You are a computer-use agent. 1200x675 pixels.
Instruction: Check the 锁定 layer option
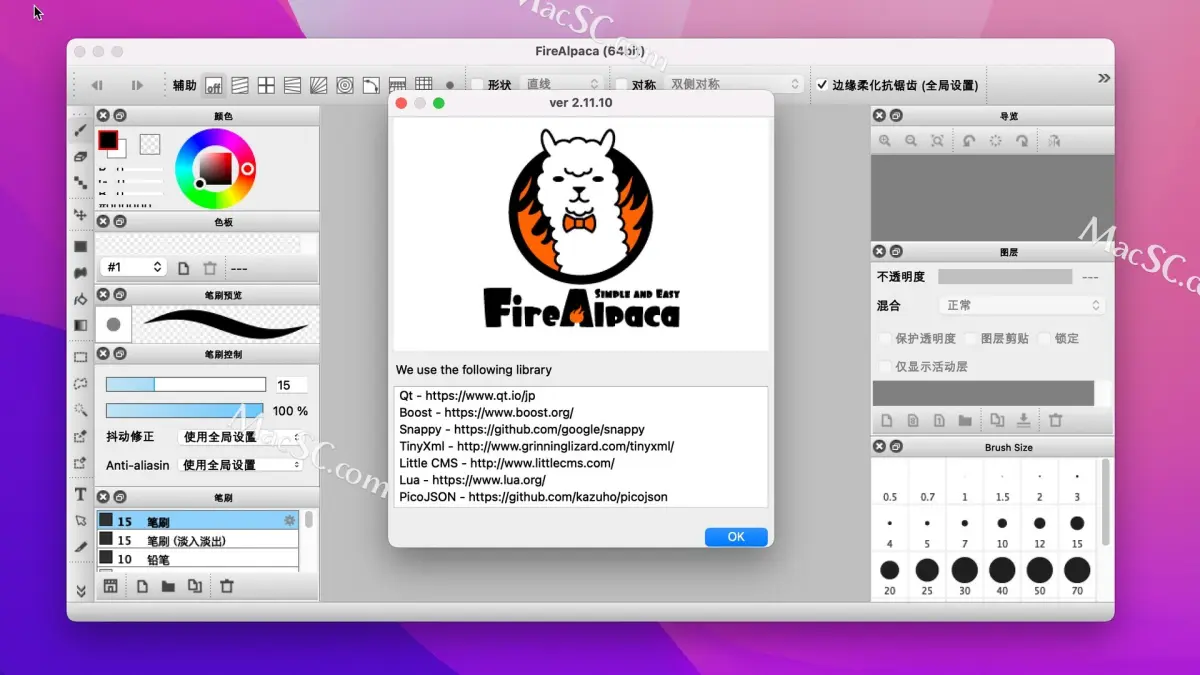[x=1045, y=338]
